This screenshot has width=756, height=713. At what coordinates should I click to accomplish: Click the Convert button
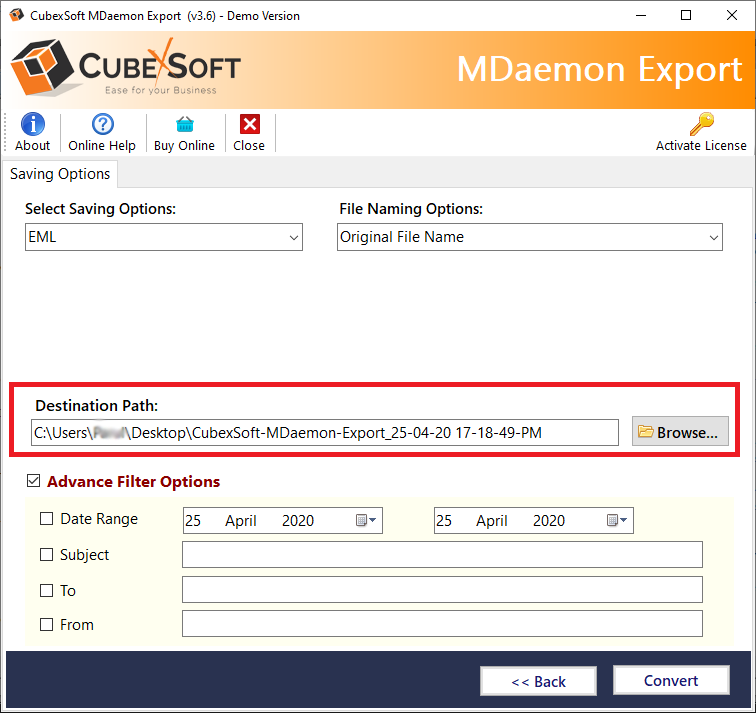671,680
